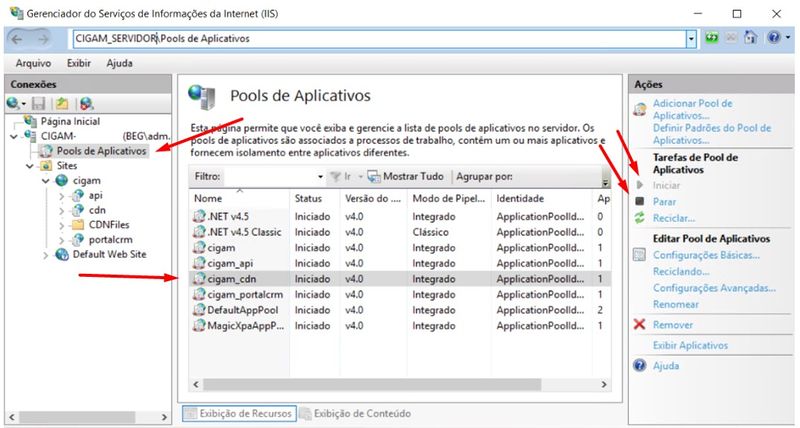800x428 pixels.
Task: Collapse the CIGAM server tree node
Action: (x=14, y=136)
